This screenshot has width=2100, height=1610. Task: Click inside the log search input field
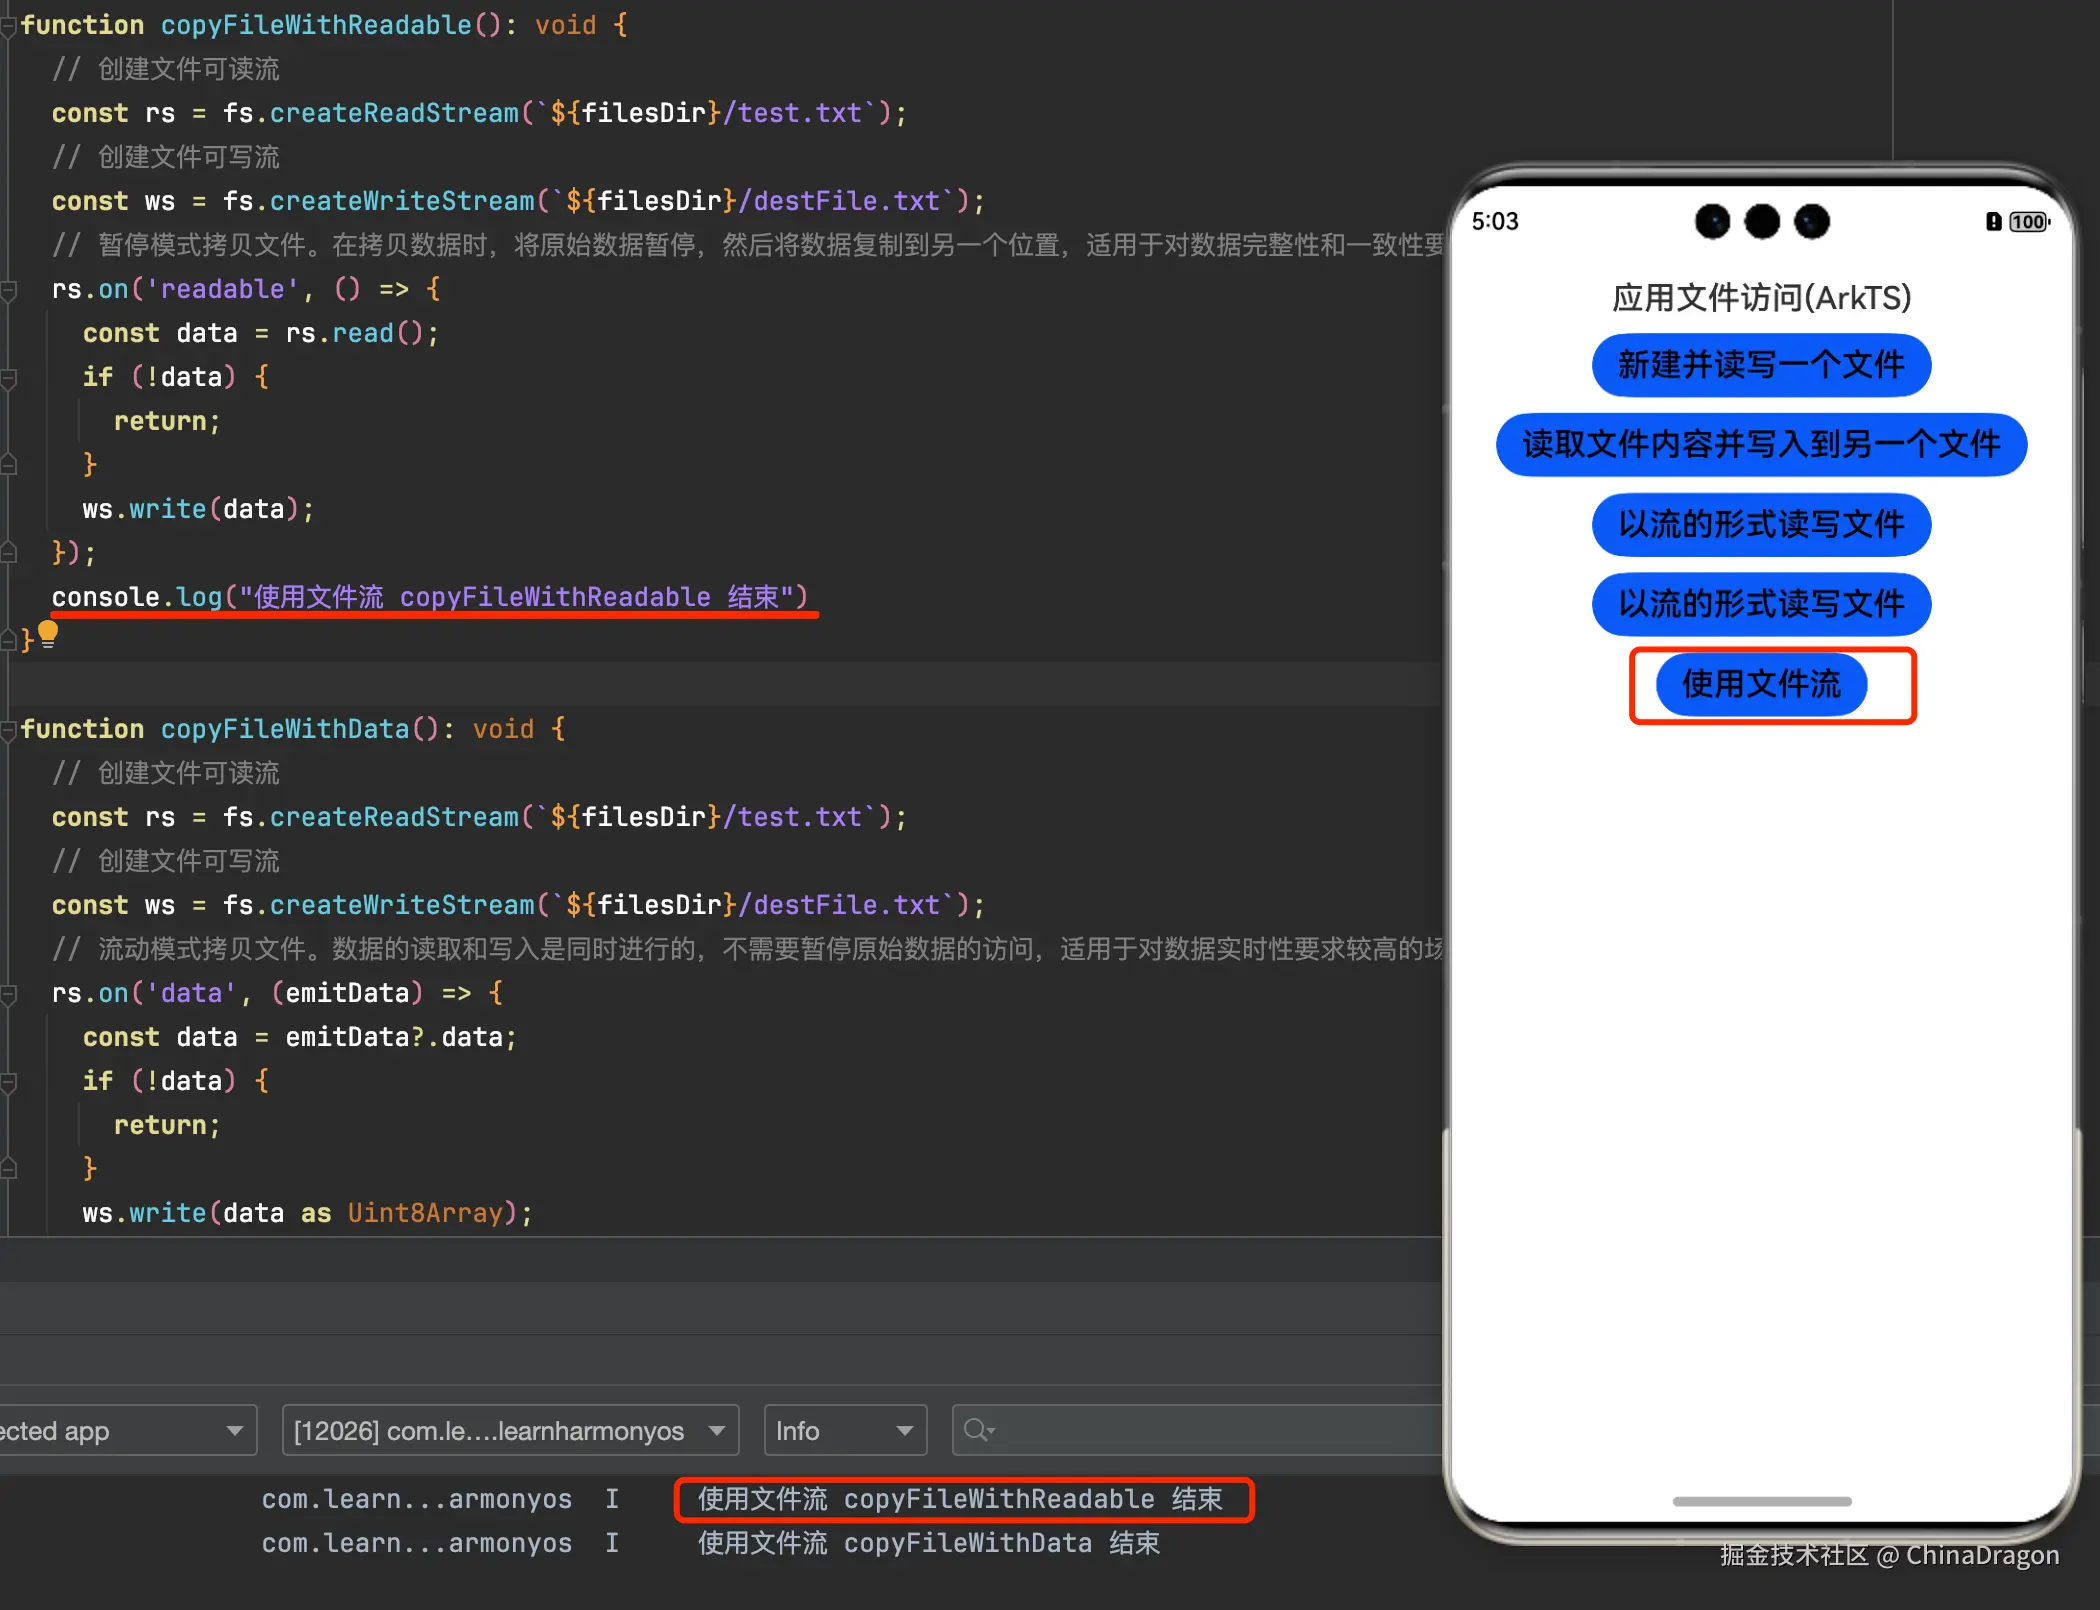1200,1430
